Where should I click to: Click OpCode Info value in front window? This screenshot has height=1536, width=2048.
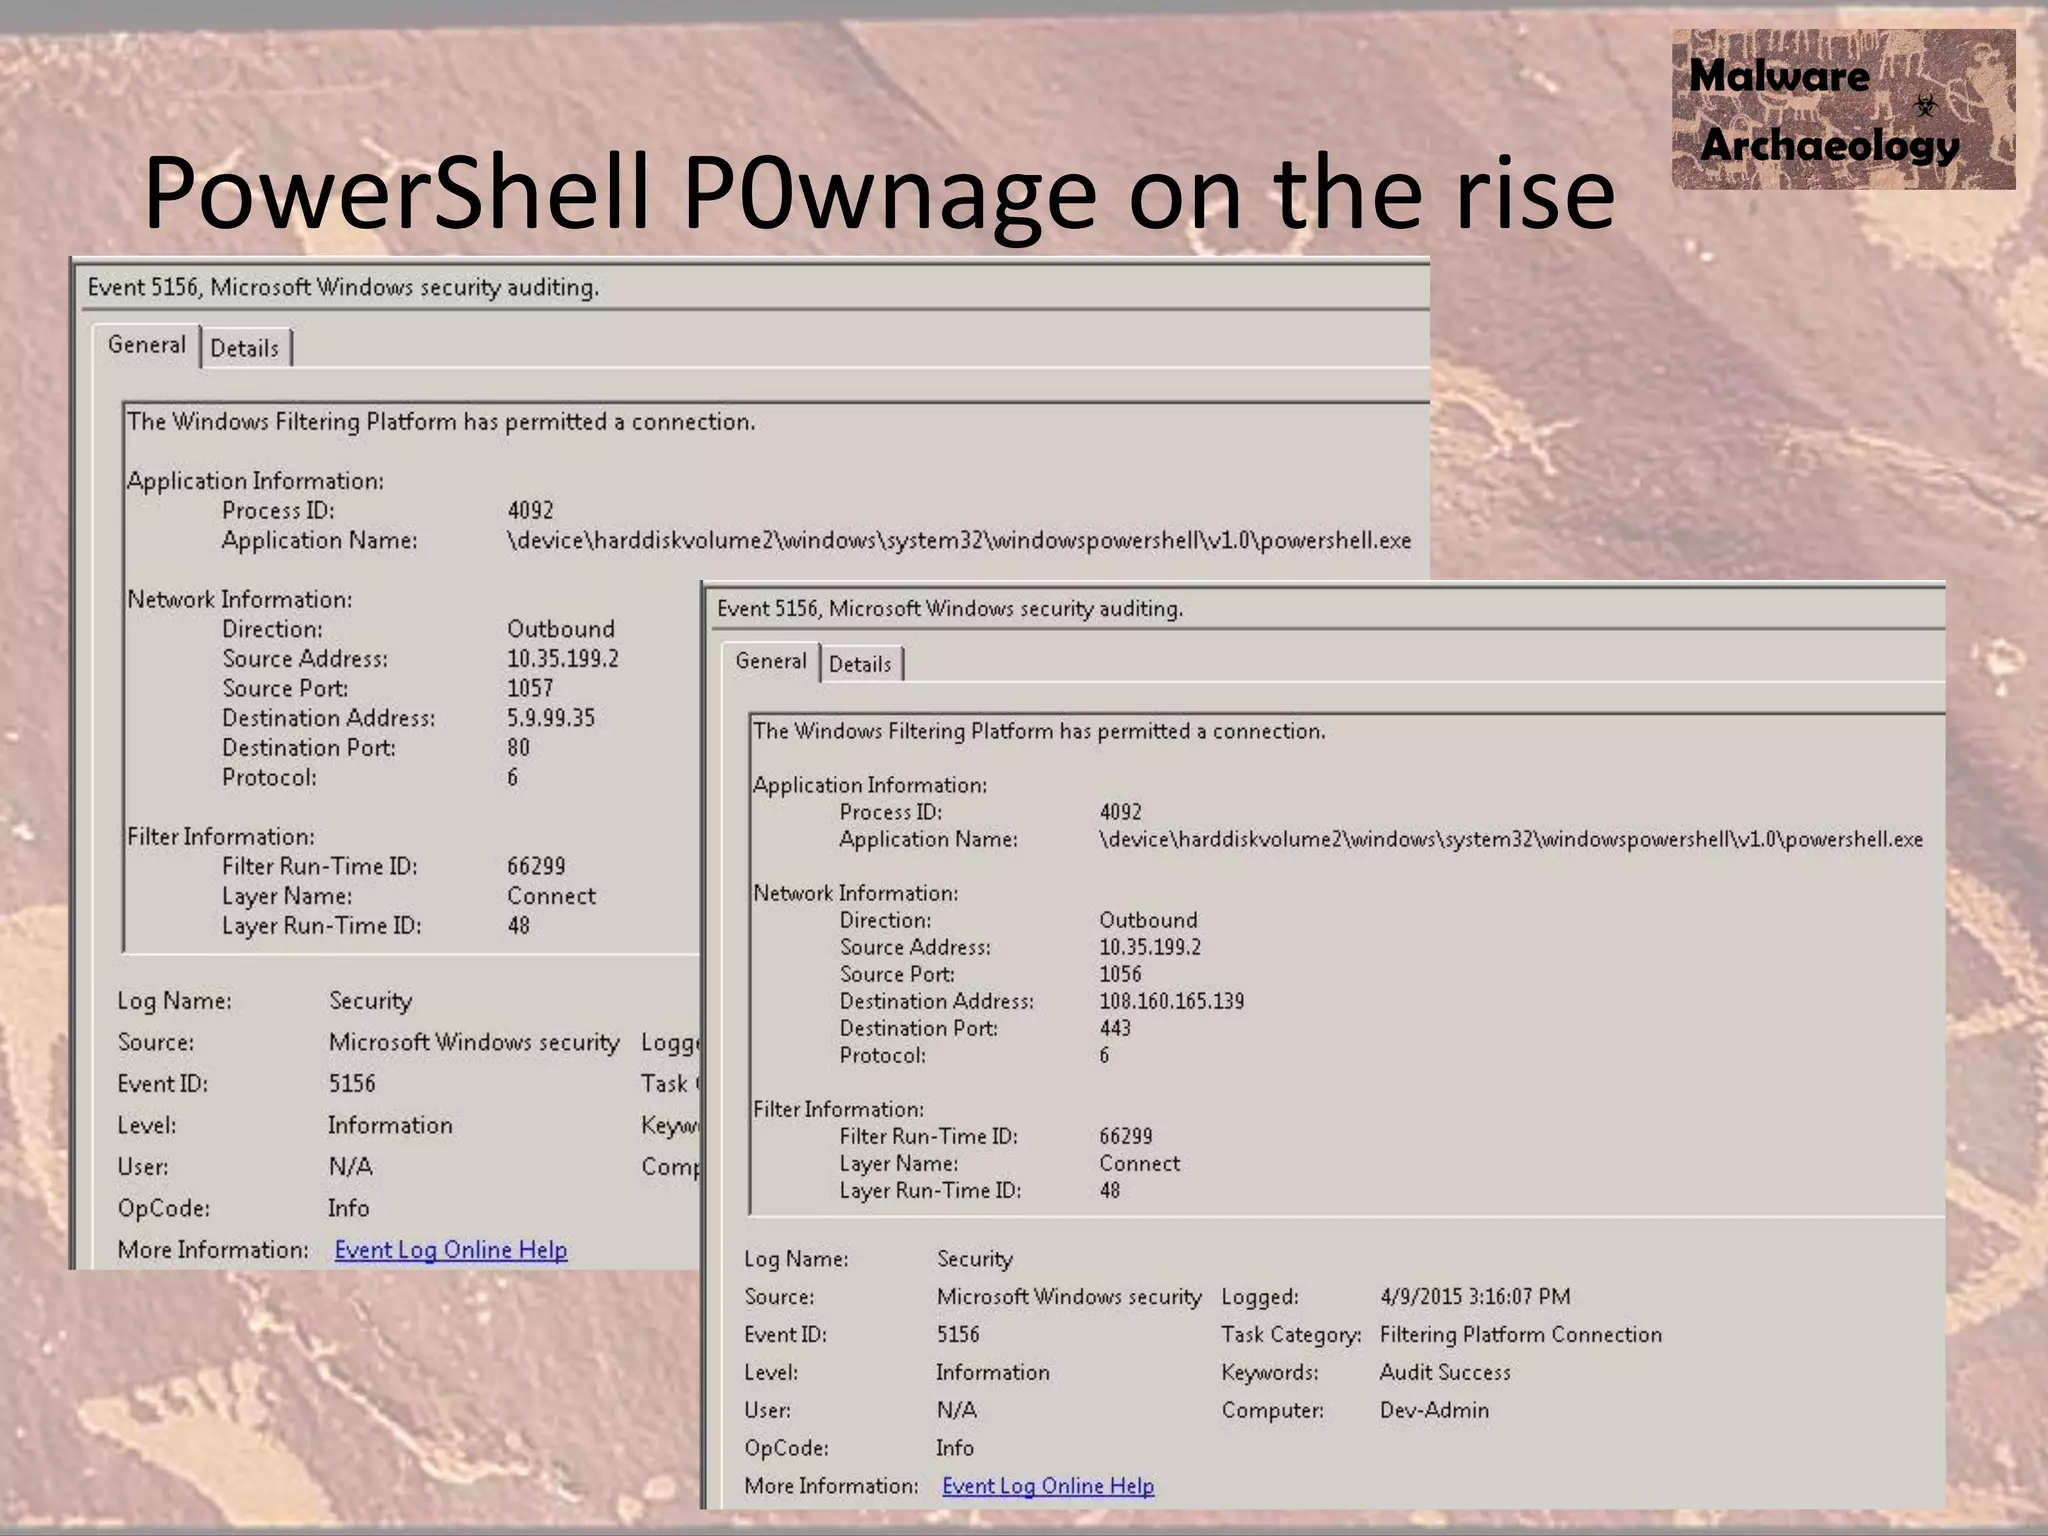955,1448
